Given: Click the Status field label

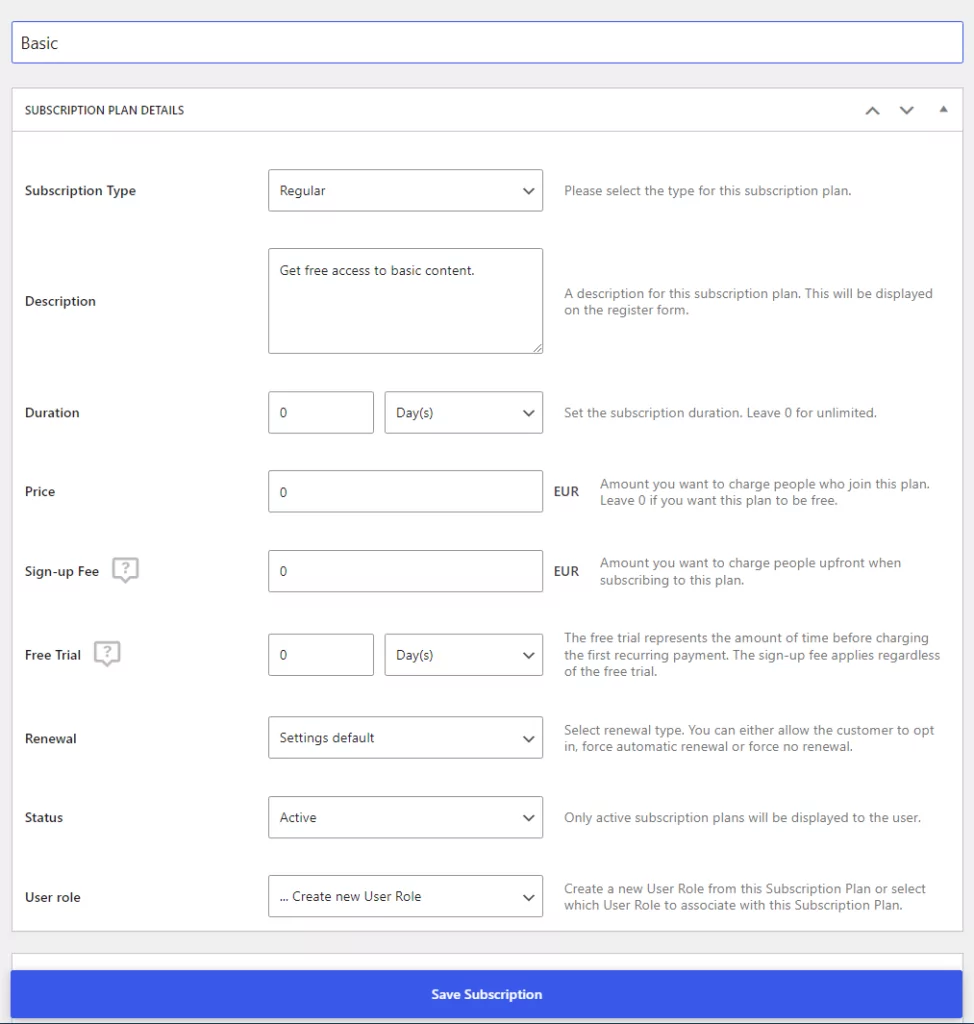Looking at the screenshot, I should [x=44, y=818].
